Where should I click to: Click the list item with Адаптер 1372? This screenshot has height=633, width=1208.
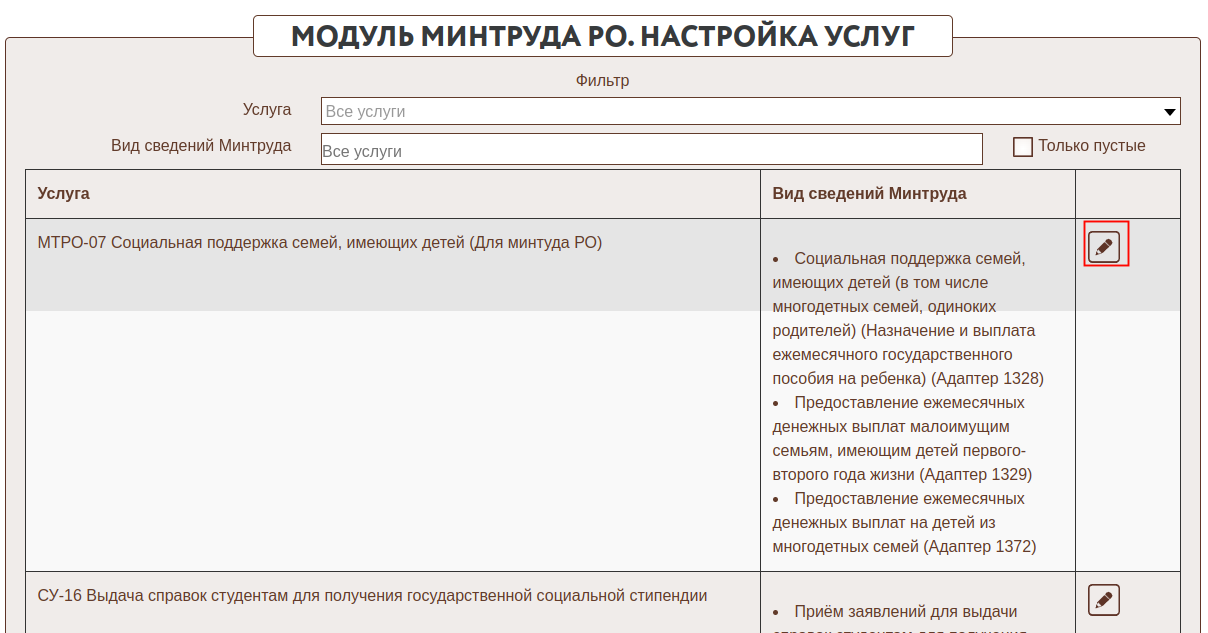pos(905,523)
